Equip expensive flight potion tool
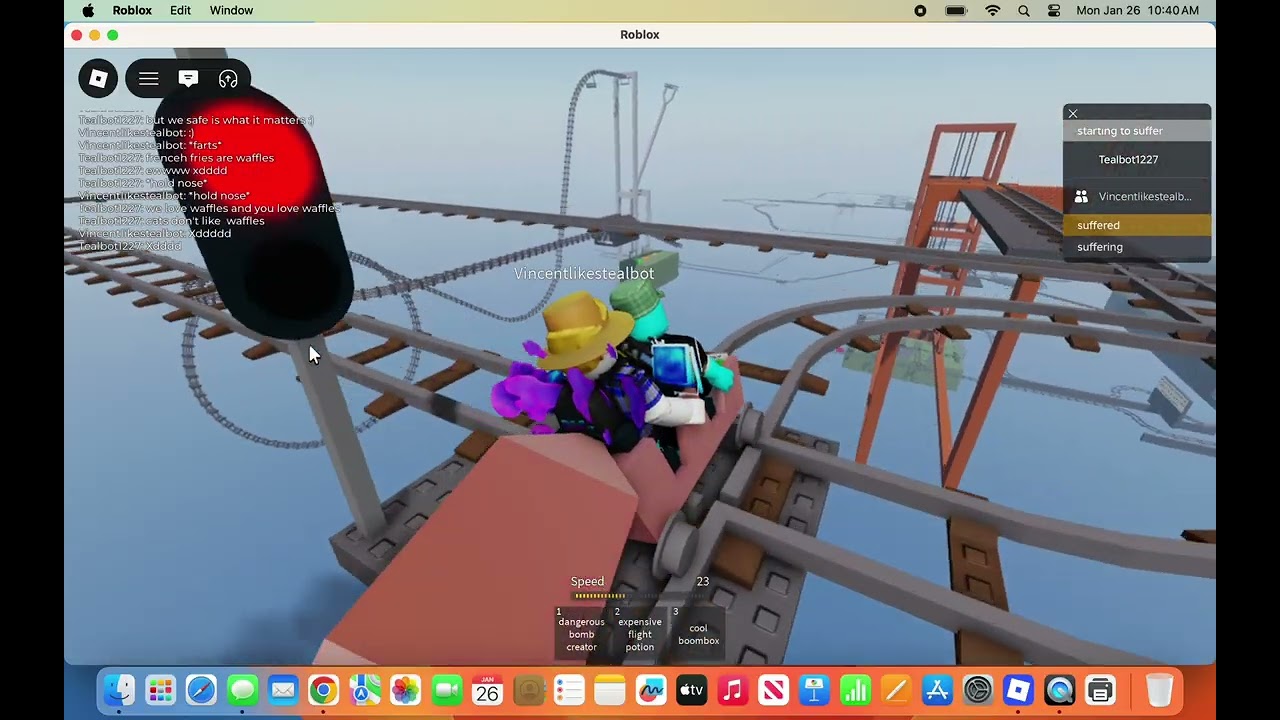This screenshot has height=720, width=1280. 640,632
